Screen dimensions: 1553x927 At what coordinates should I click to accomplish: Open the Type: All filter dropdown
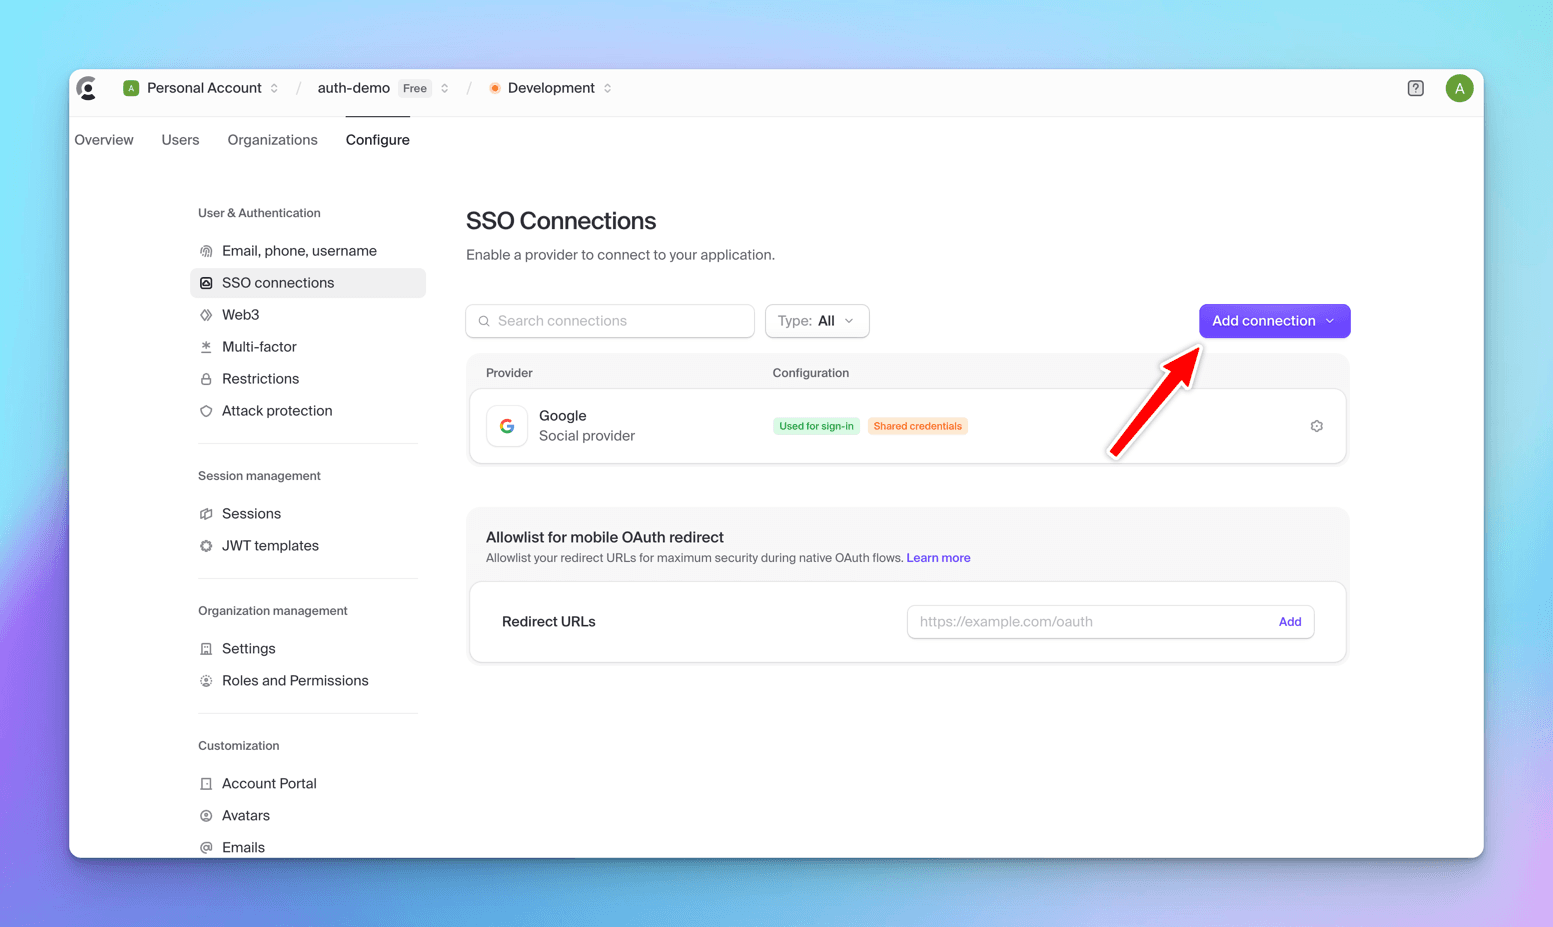(817, 321)
